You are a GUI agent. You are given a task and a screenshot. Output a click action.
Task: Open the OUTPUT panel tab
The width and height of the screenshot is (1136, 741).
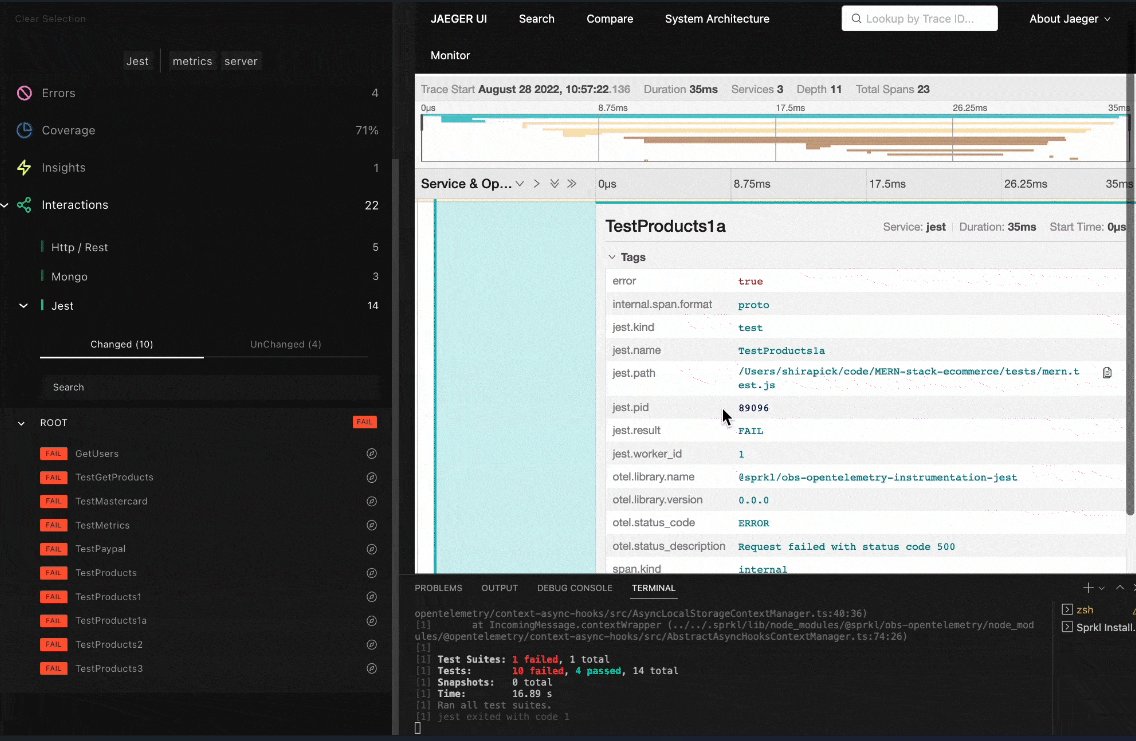point(500,588)
